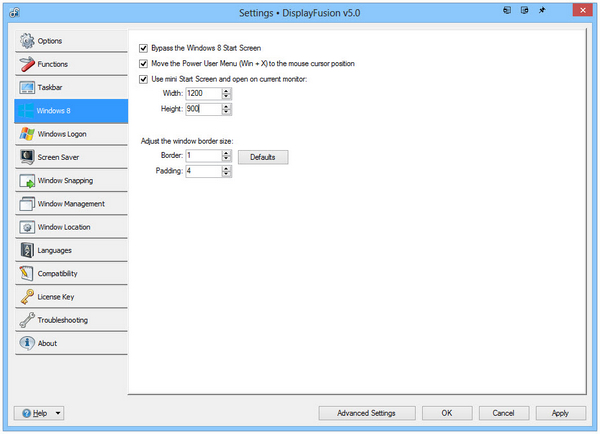Increase Padding value with up arrow
This screenshot has height=434, width=600.
tap(226, 168)
